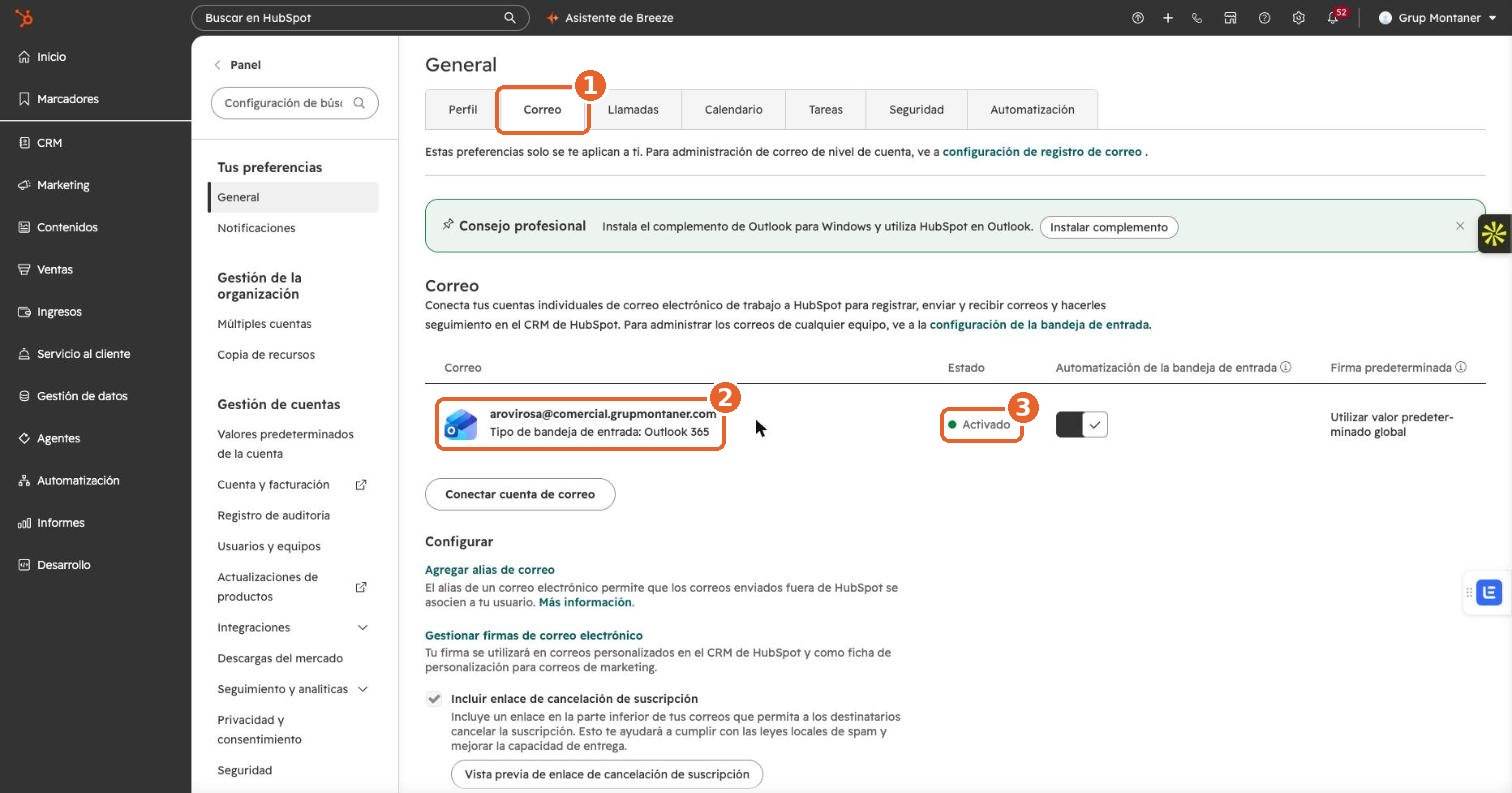This screenshot has width=1512, height=793.
Task: Open Notificaciones preferences
Action: 256,228
